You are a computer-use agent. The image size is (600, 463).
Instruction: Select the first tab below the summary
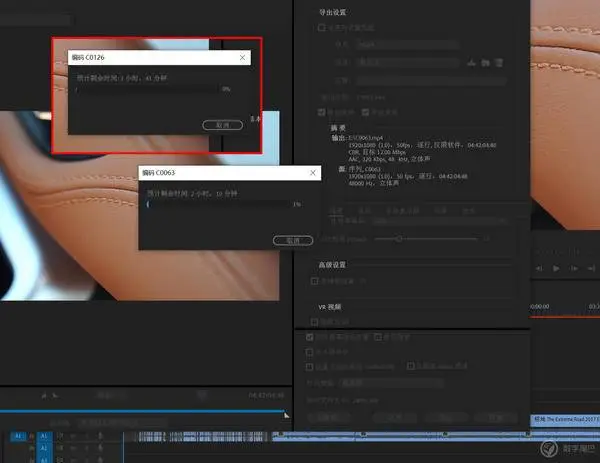click(336, 211)
